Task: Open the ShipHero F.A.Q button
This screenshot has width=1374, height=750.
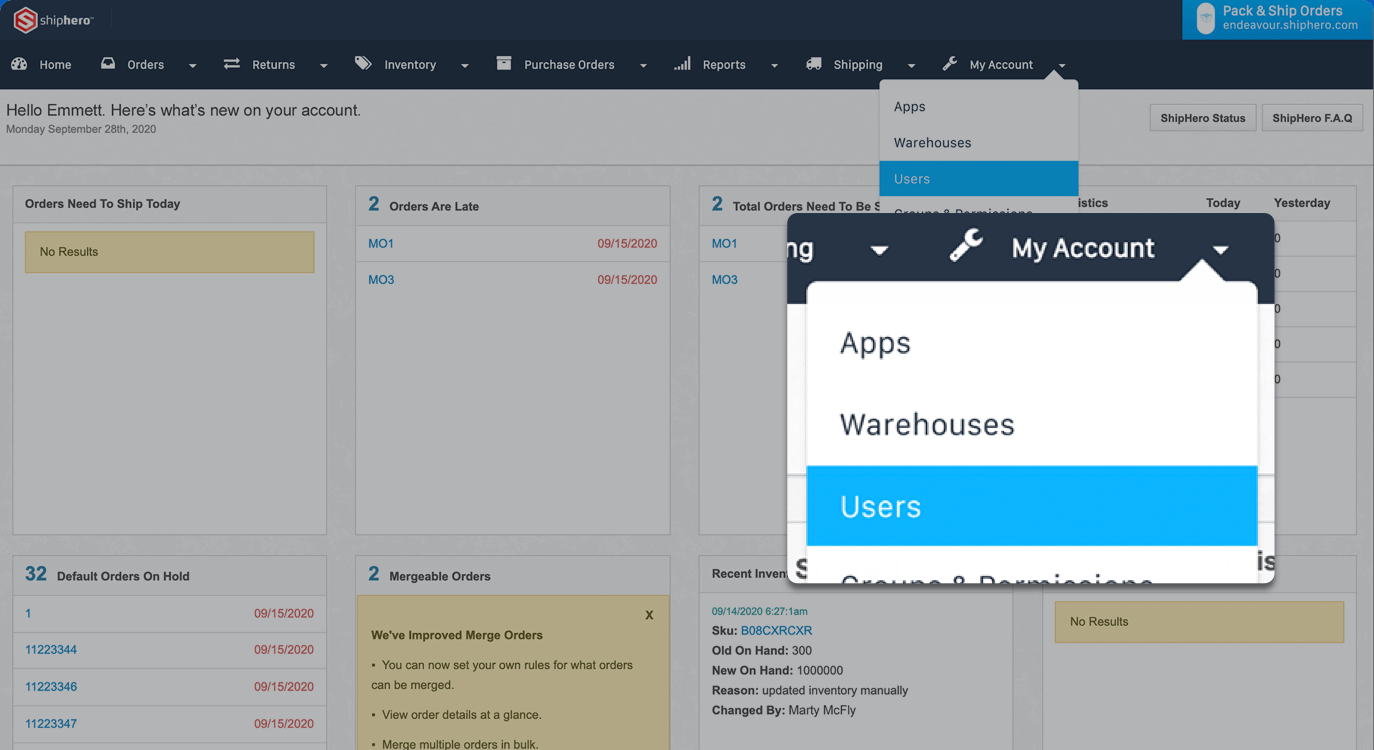Action: click(x=1312, y=118)
